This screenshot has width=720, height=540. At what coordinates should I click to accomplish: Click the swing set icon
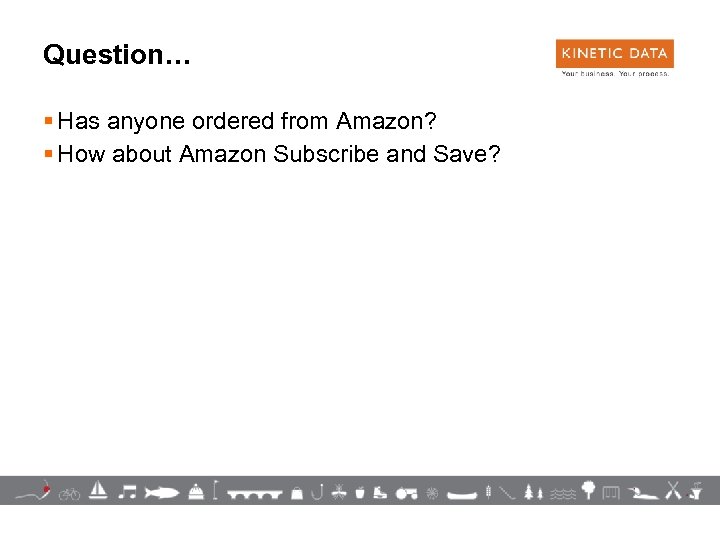[x=613, y=491]
